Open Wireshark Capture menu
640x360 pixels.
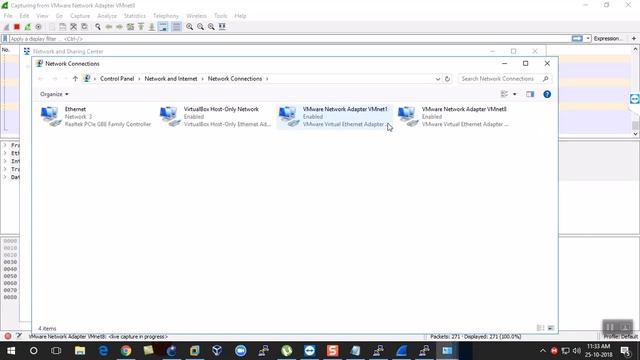(x=80, y=16)
